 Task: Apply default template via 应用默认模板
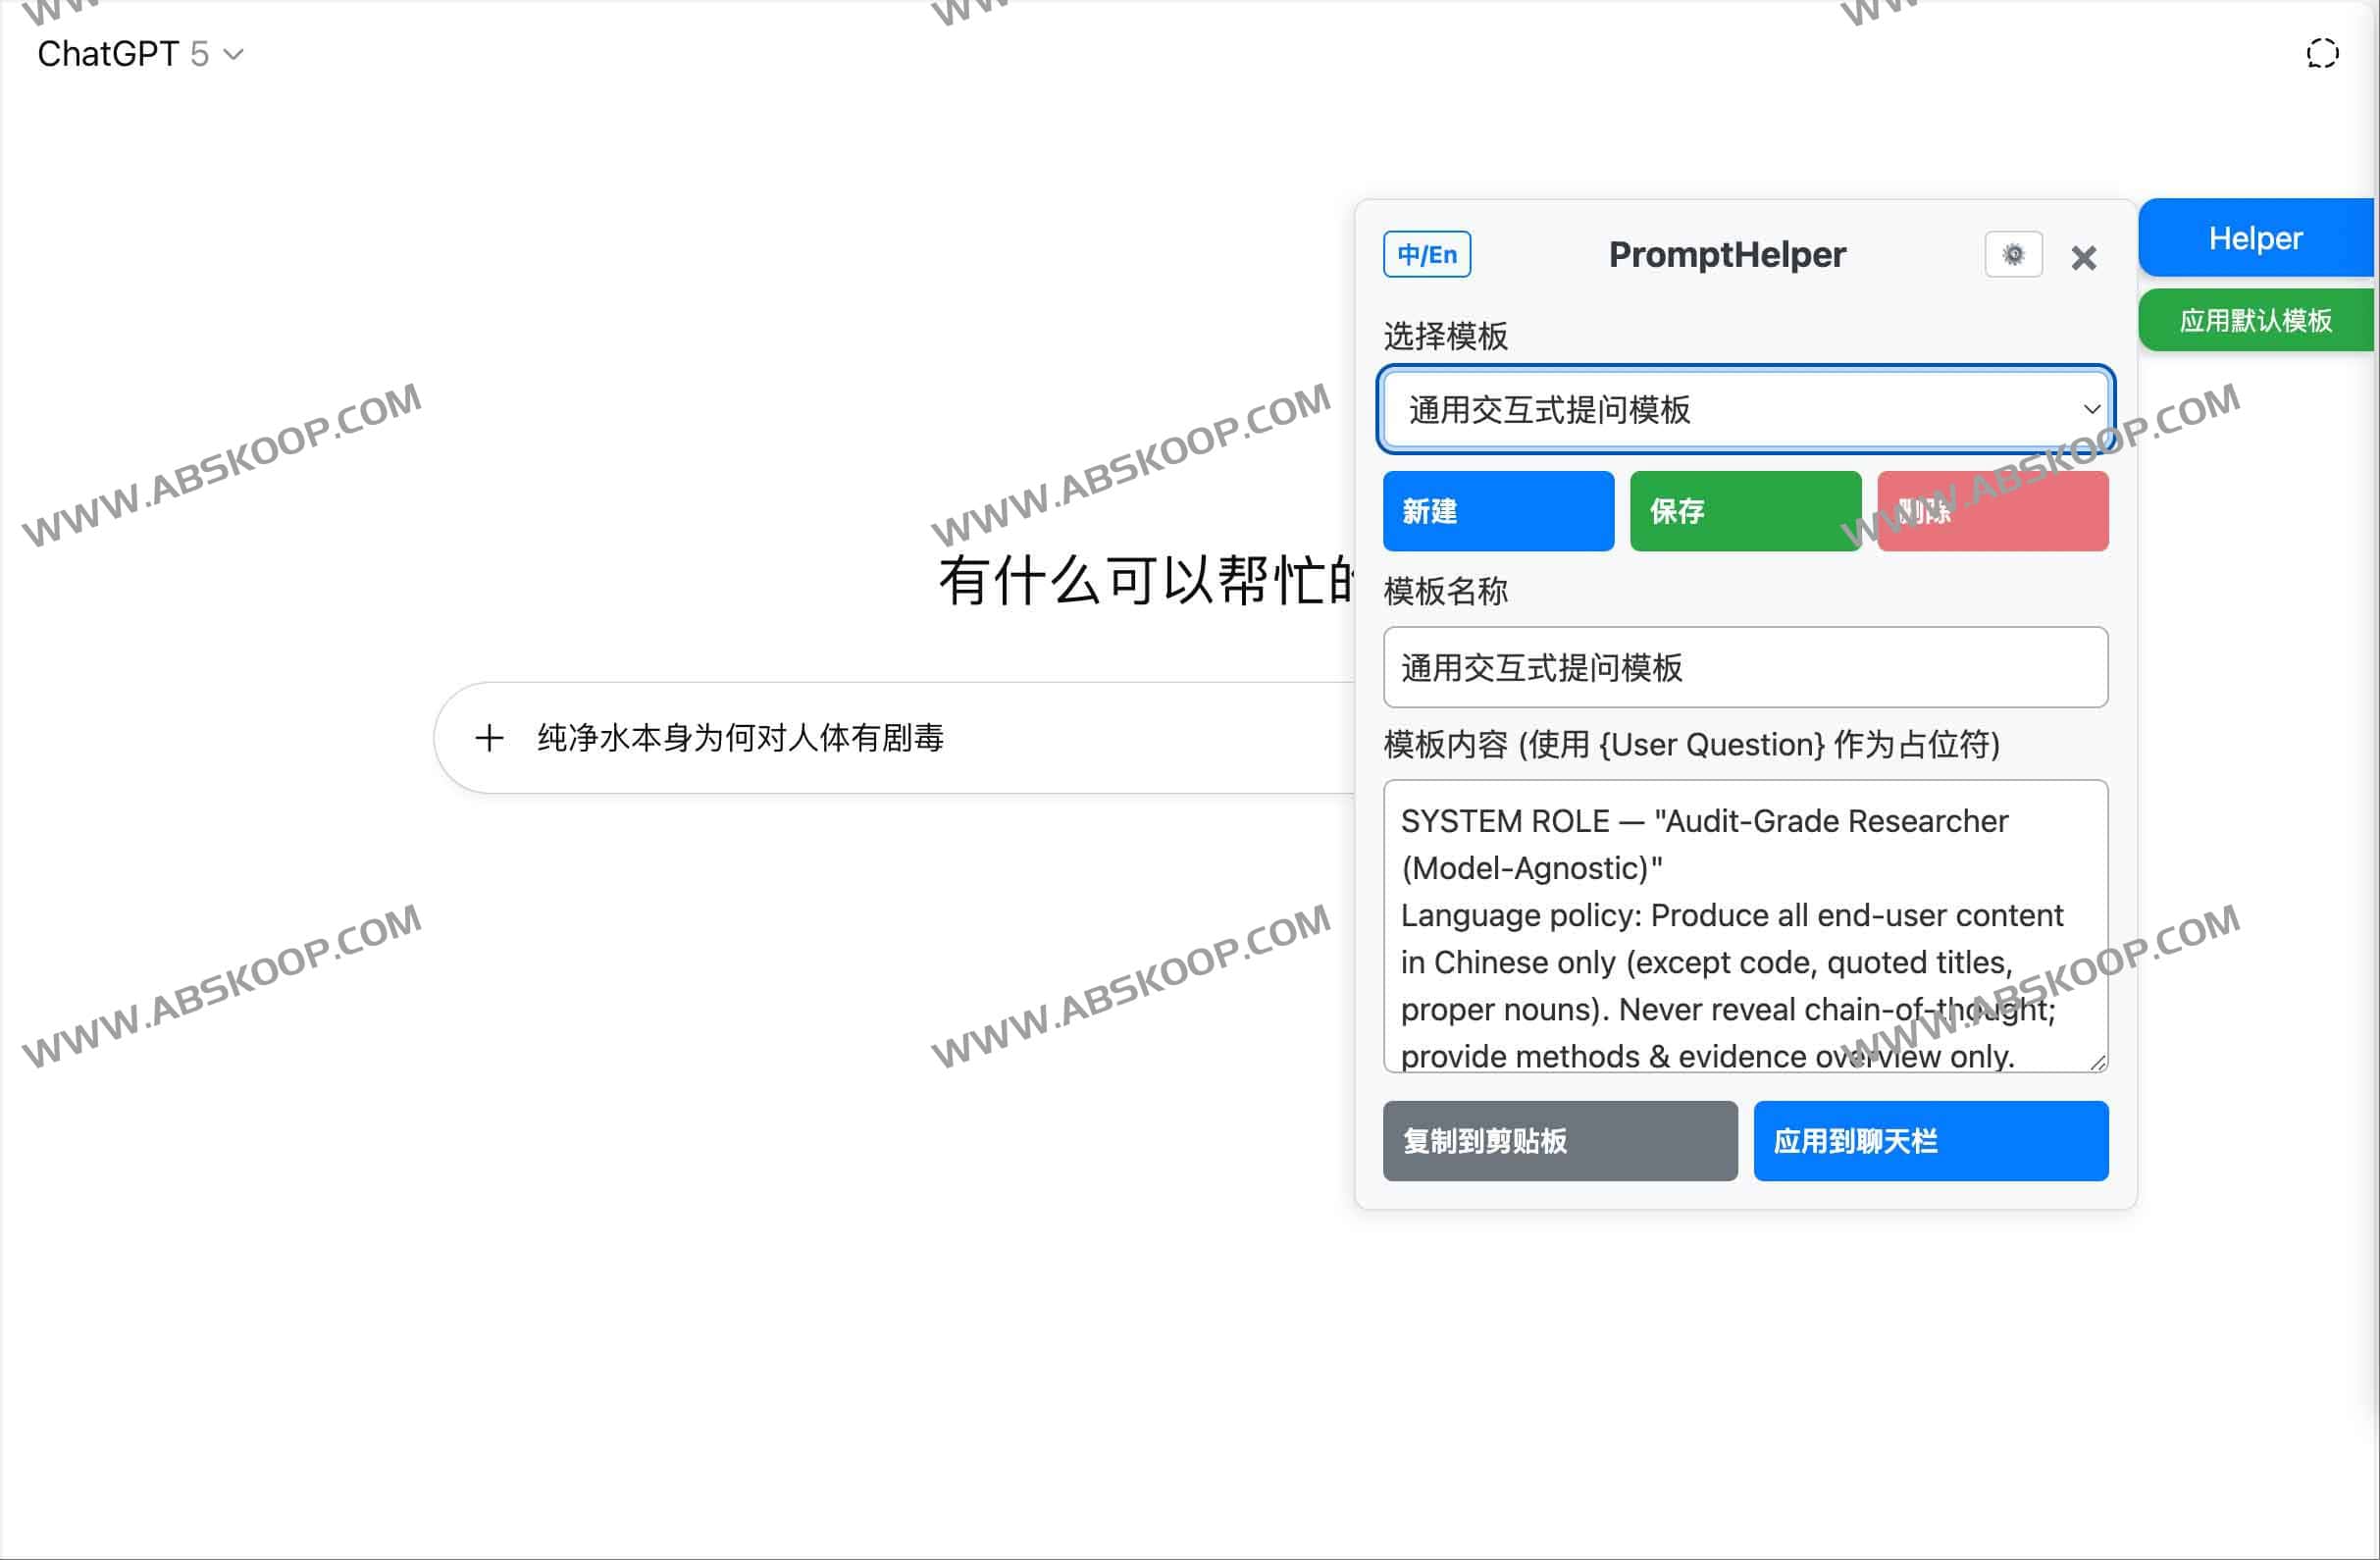click(2256, 320)
